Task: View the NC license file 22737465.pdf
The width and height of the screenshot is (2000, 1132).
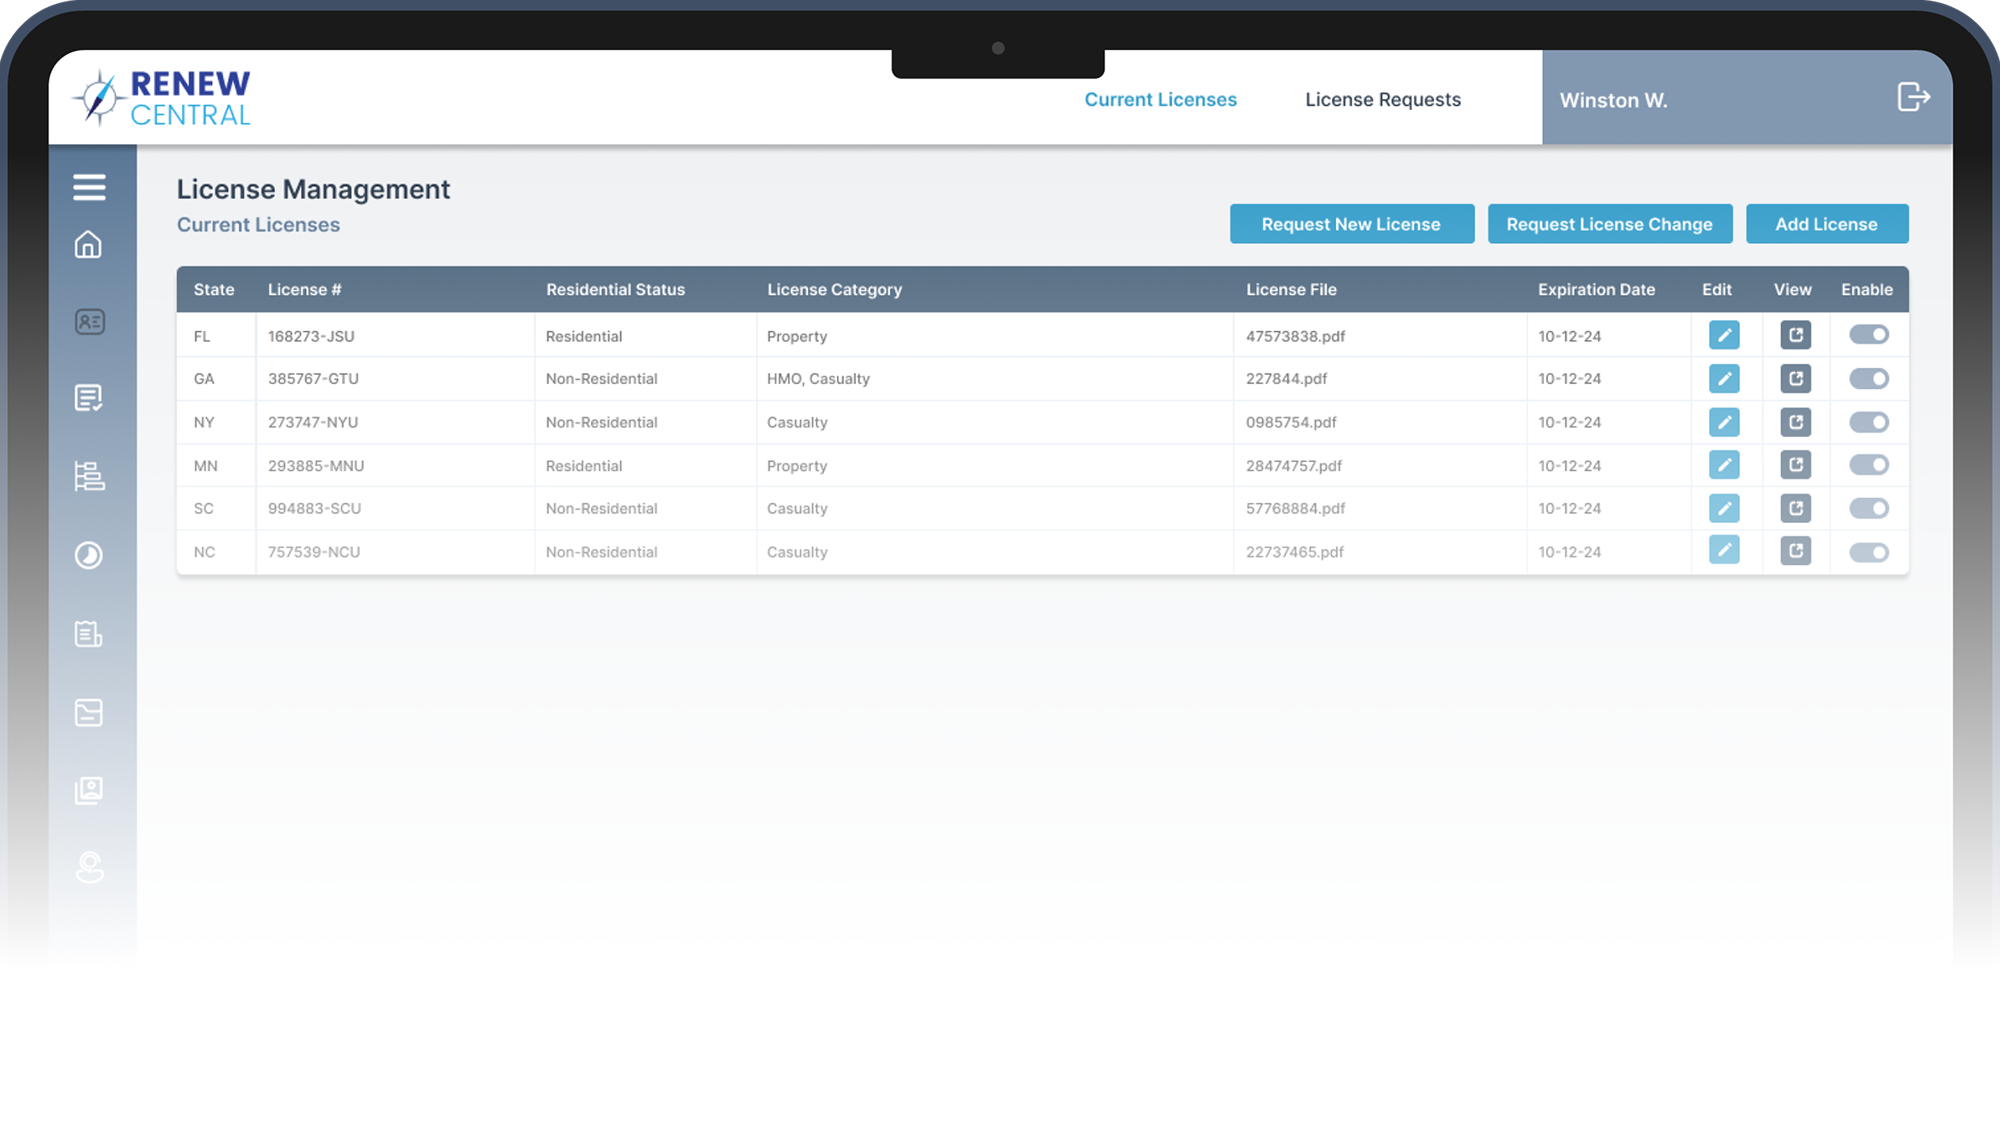Action: (x=1796, y=550)
